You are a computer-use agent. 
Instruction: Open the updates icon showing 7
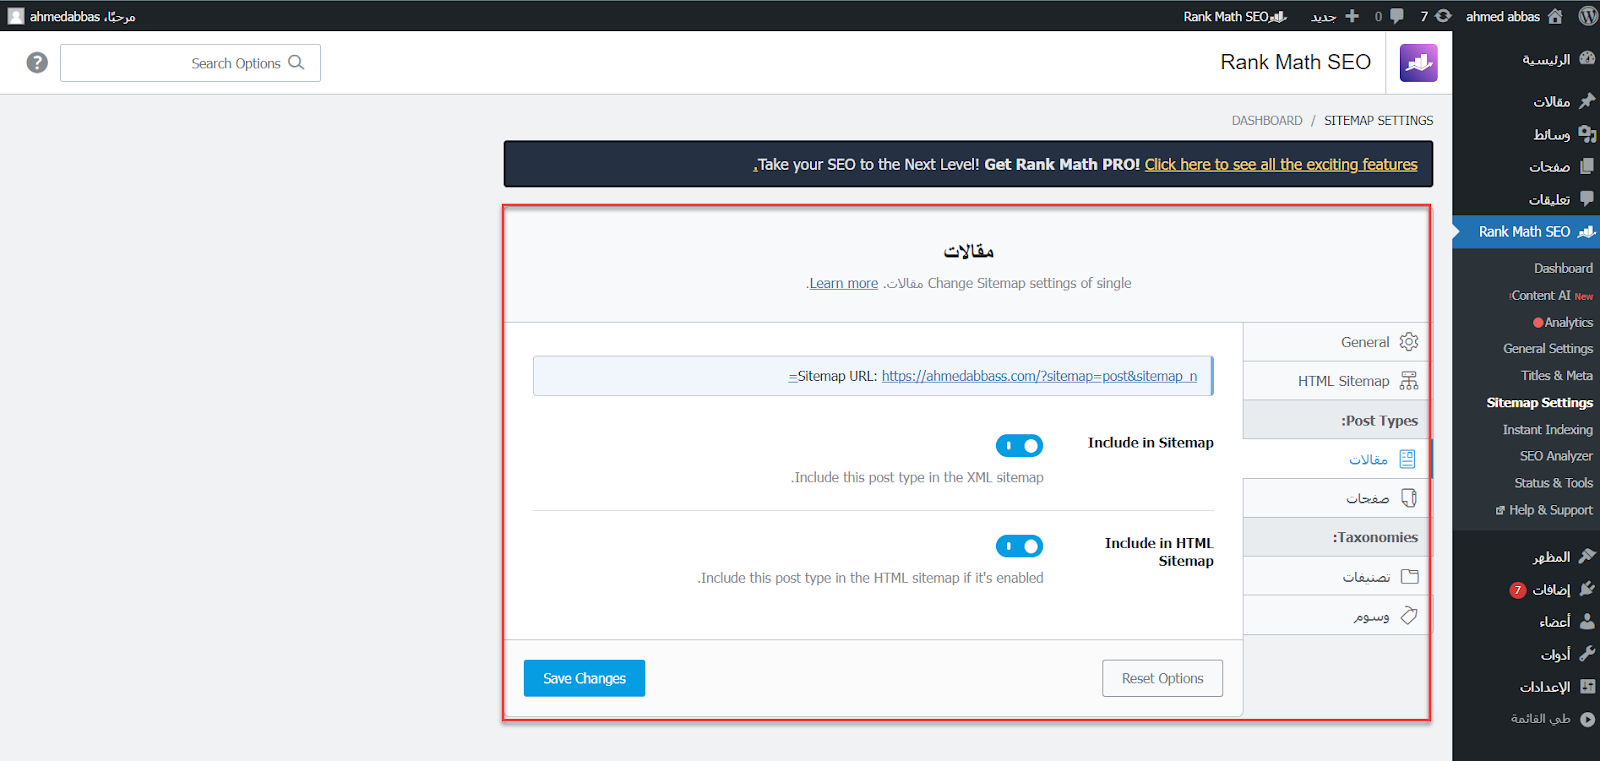click(1436, 16)
